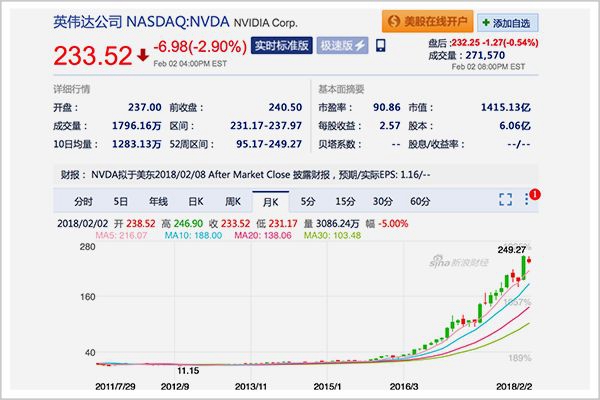Open chart options three-dot menu
This screenshot has width=600, height=400.
click(527, 199)
